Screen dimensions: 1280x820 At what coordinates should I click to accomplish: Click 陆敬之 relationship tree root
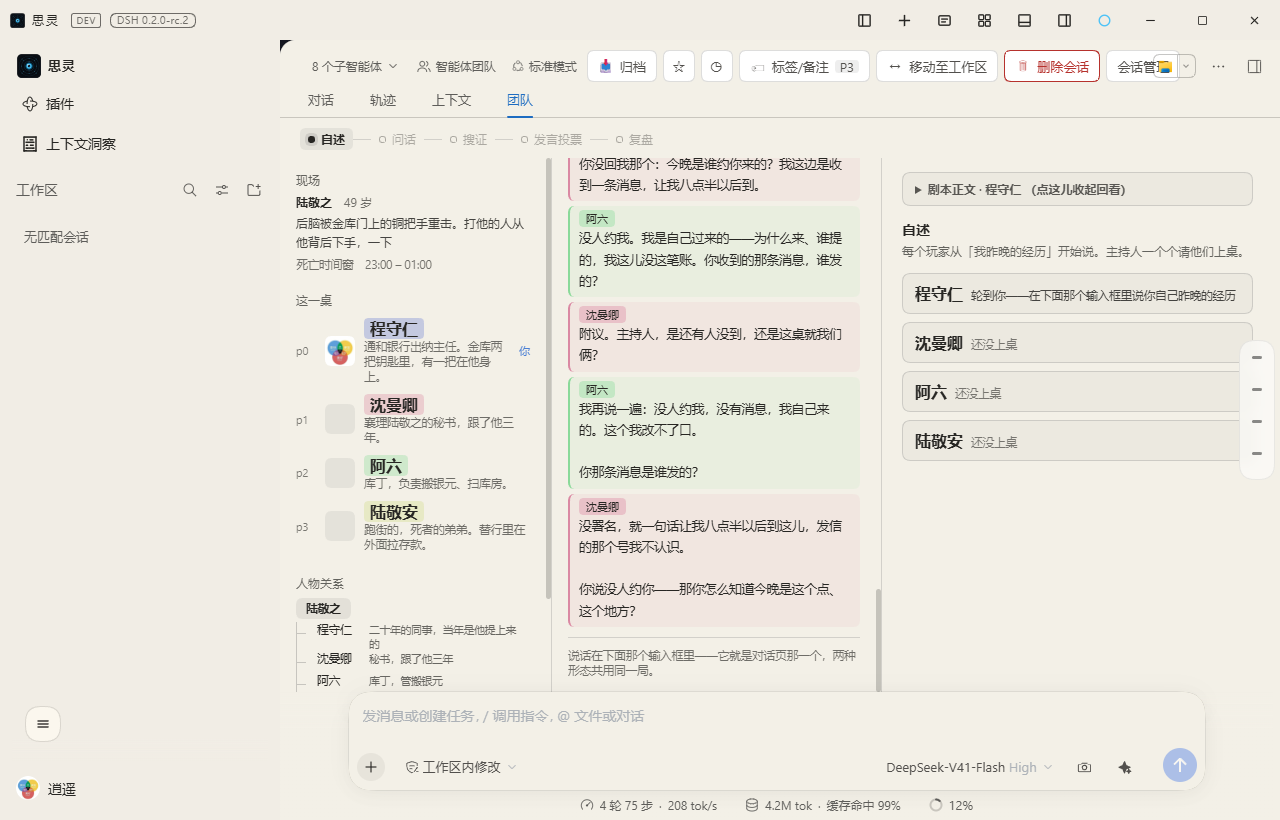(323, 608)
